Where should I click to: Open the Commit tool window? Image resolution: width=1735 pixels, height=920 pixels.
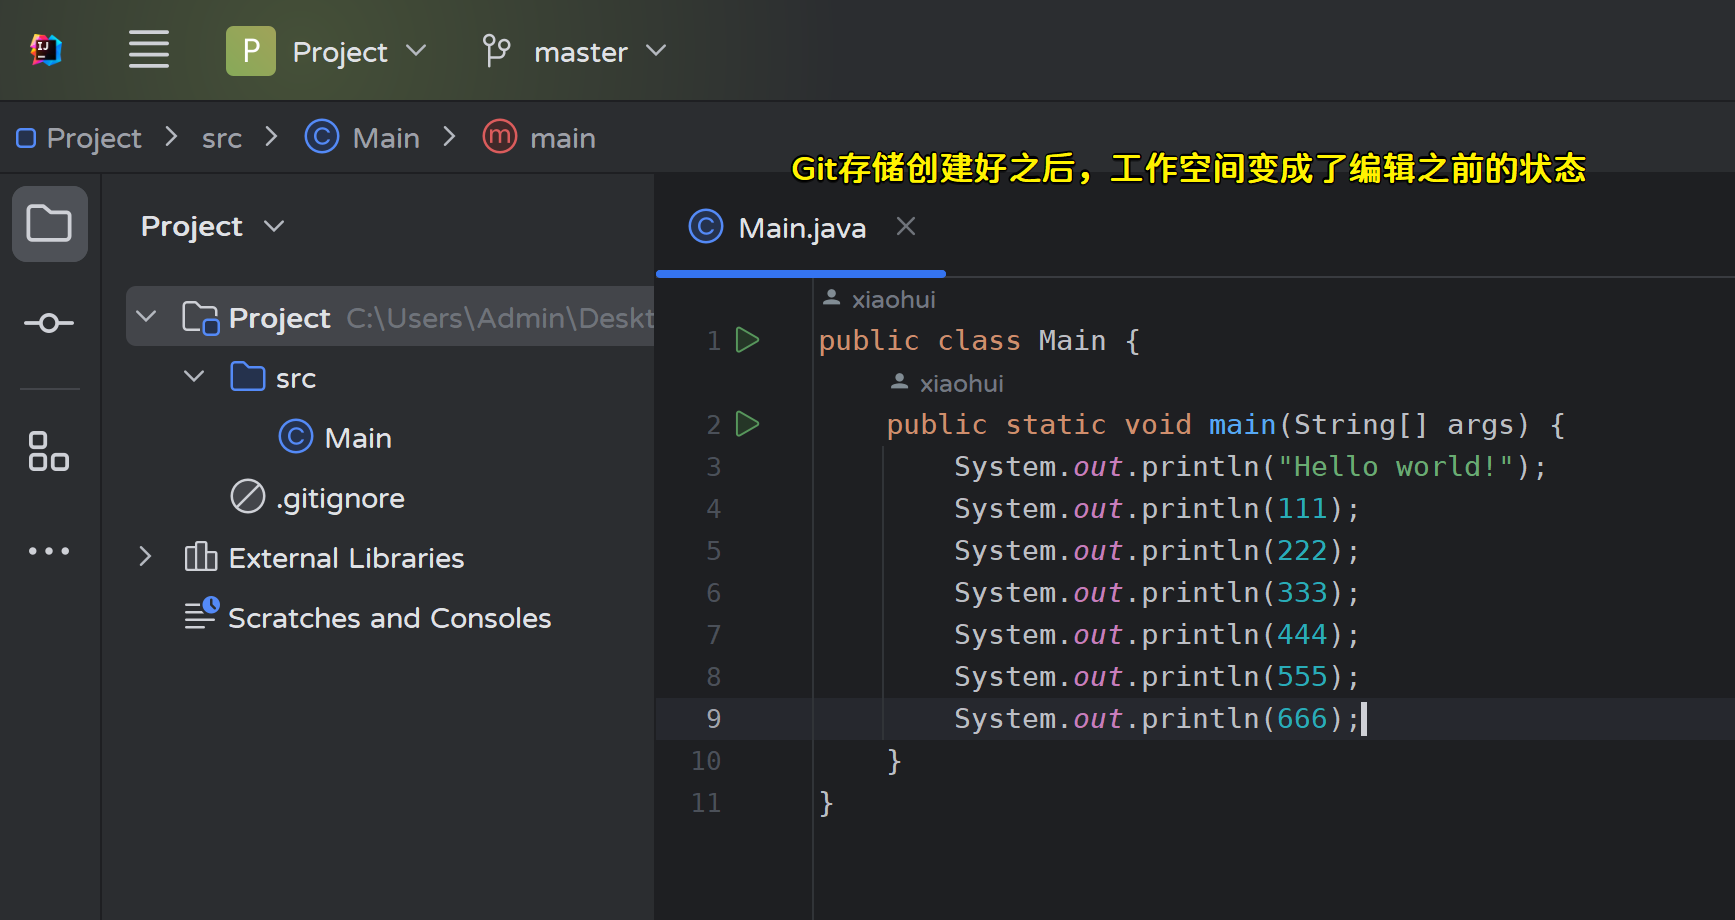[x=49, y=323]
